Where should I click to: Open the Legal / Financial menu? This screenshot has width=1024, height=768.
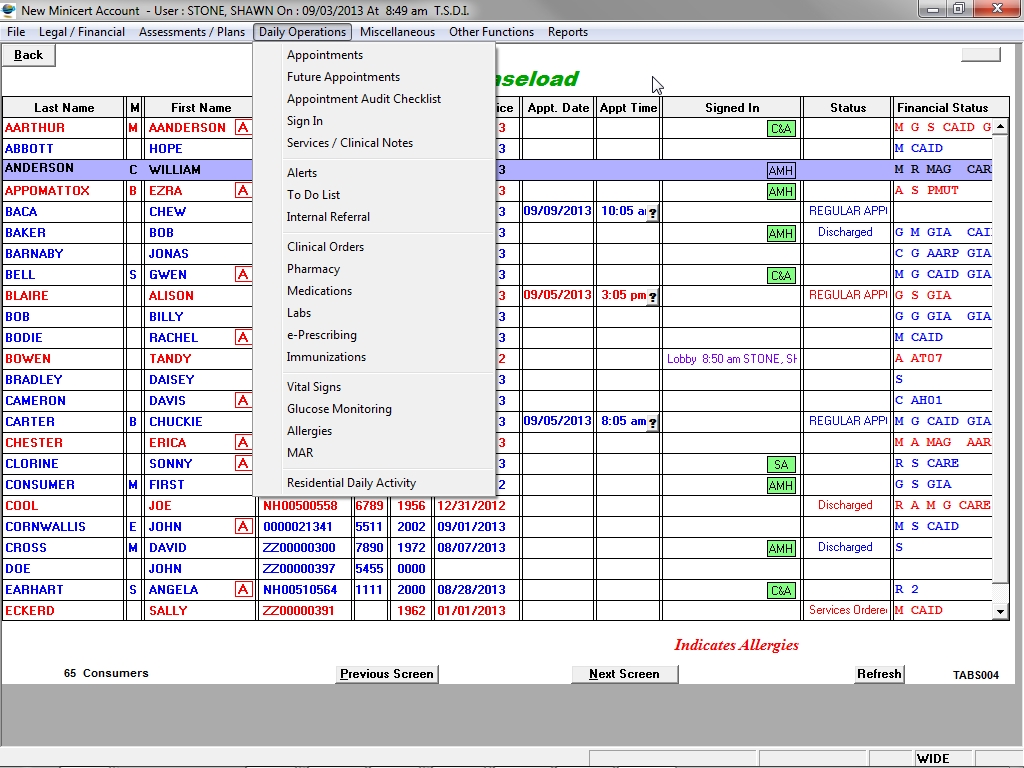82,32
